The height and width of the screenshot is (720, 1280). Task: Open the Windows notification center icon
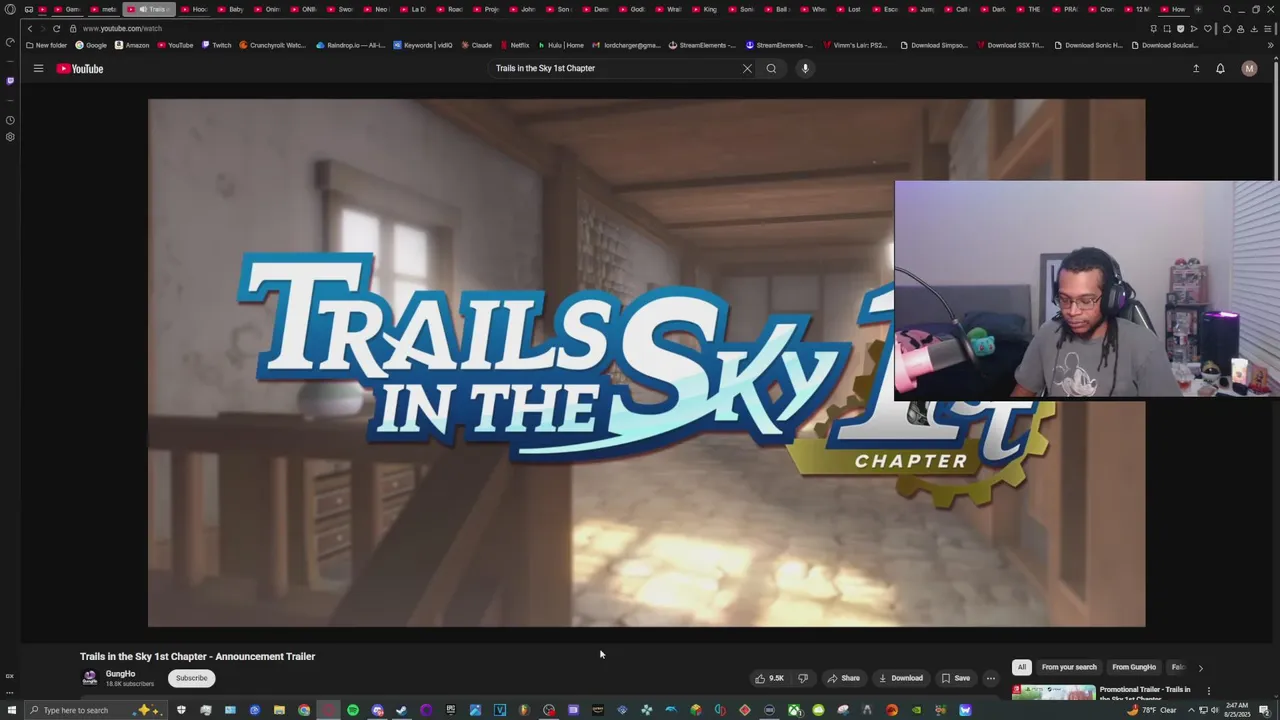pyautogui.click(x=1265, y=710)
